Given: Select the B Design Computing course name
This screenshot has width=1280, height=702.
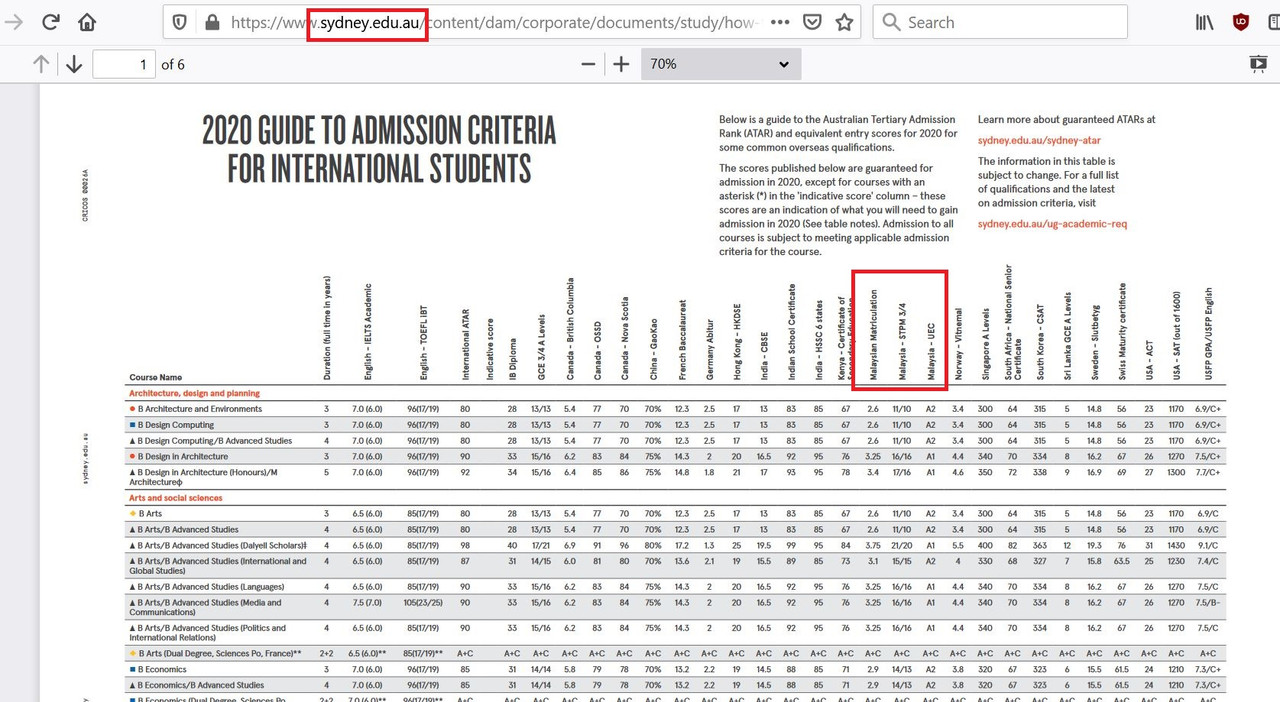Looking at the screenshot, I should (x=178, y=424).
